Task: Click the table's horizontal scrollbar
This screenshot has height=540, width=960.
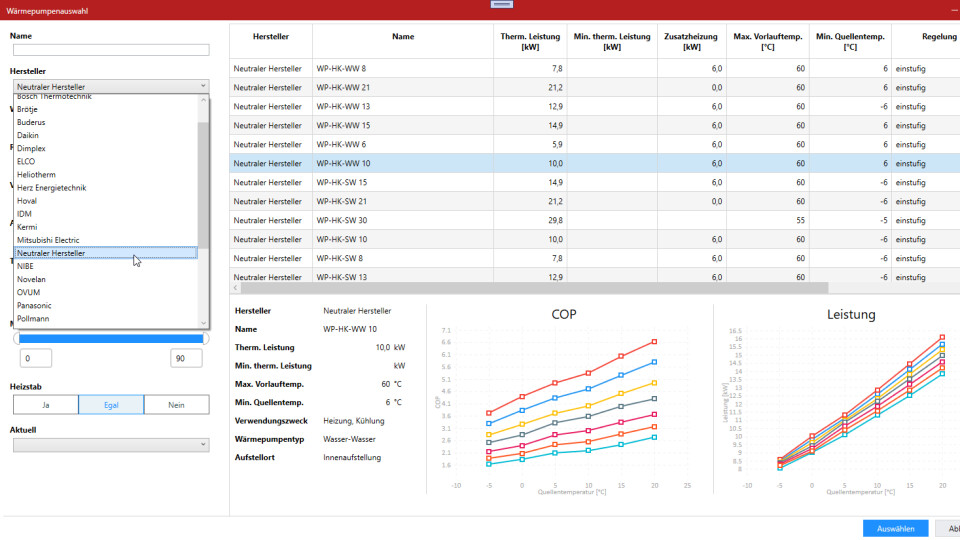Action: [530, 288]
